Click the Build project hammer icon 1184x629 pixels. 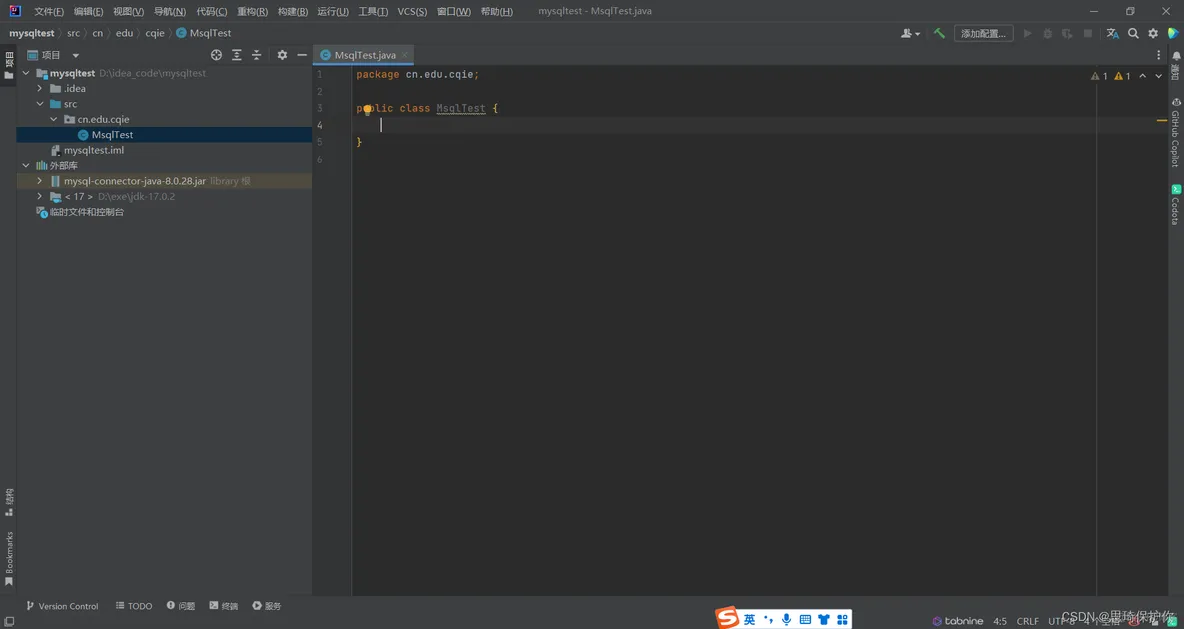939,33
